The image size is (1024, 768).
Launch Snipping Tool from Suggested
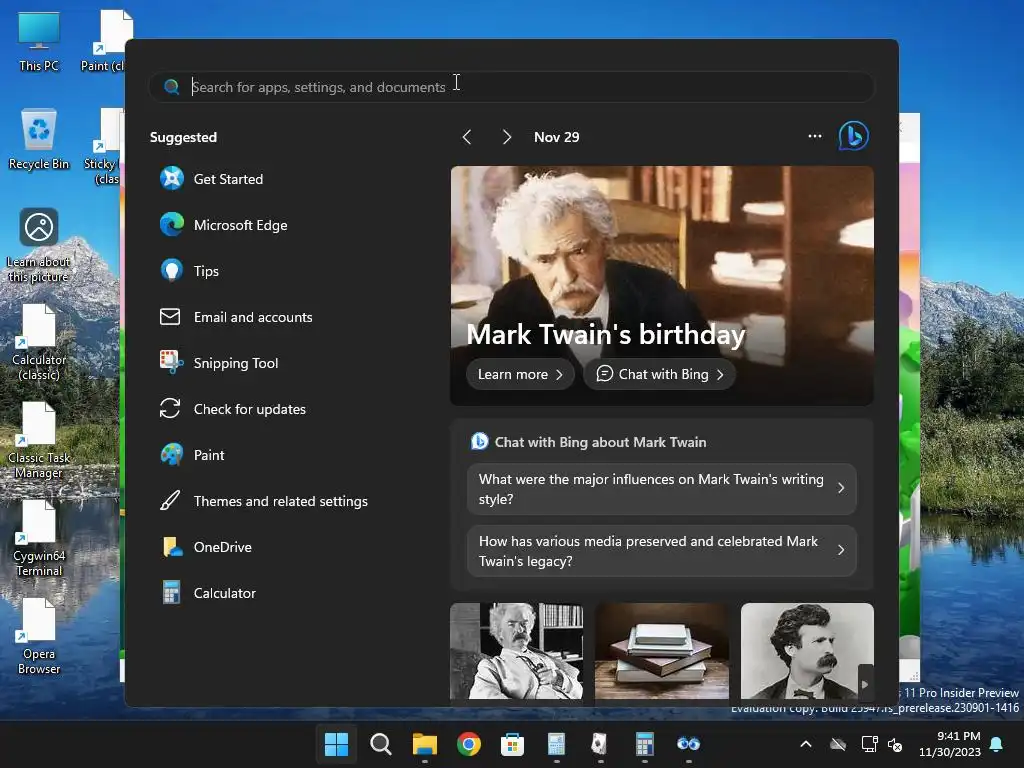pos(219,362)
